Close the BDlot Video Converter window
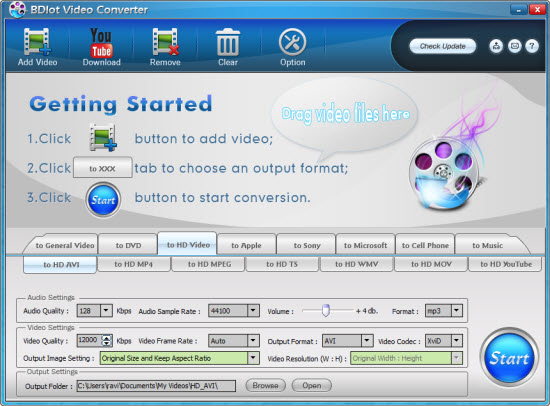This screenshot has width=550, height=406. (x=537, y=9)
